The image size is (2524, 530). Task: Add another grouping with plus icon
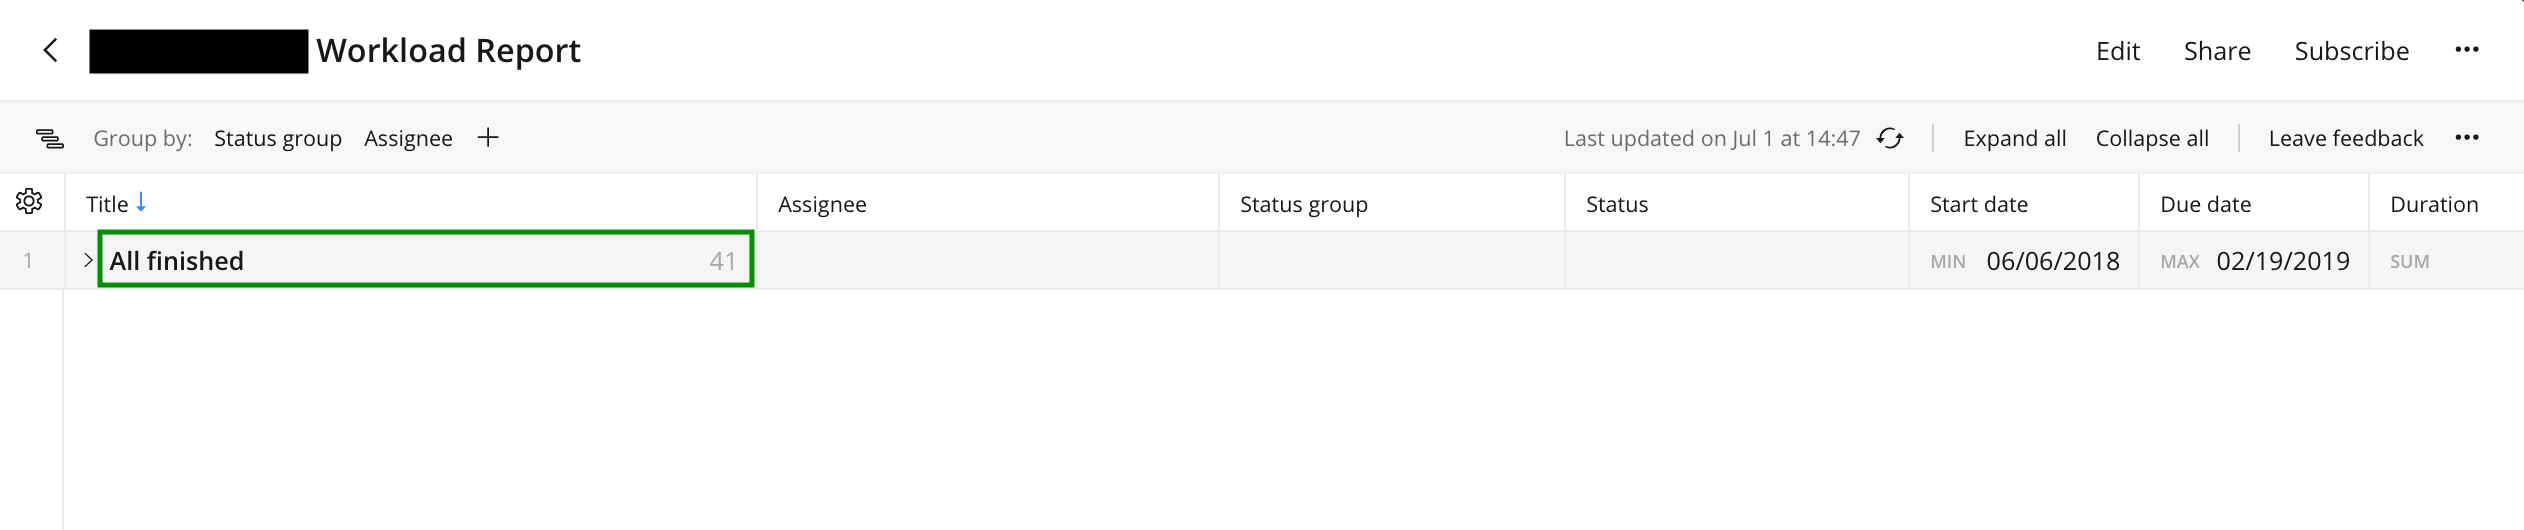[488, 138]
